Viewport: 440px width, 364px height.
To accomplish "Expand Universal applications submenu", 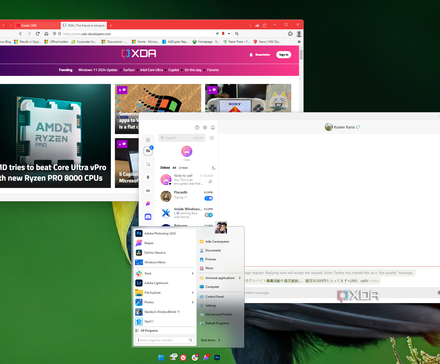I will (x=220, y=278).
